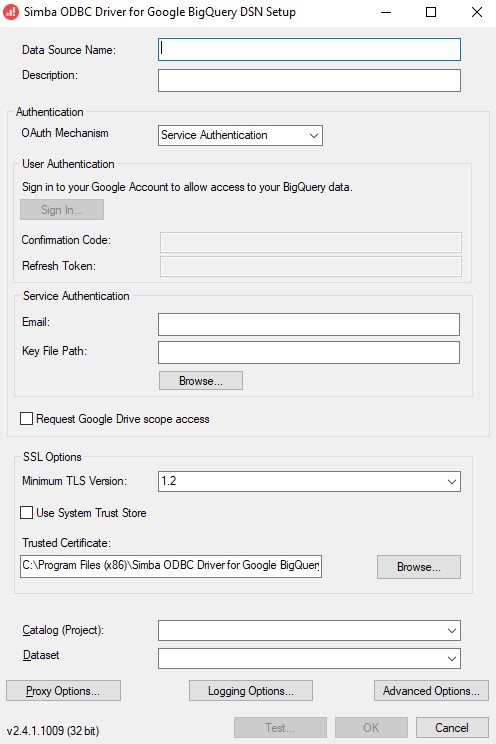Viewport: 496px width, 744px height.
Task: Toggle Use System Trust Store checkbox
Action: [x=27, y=512]
